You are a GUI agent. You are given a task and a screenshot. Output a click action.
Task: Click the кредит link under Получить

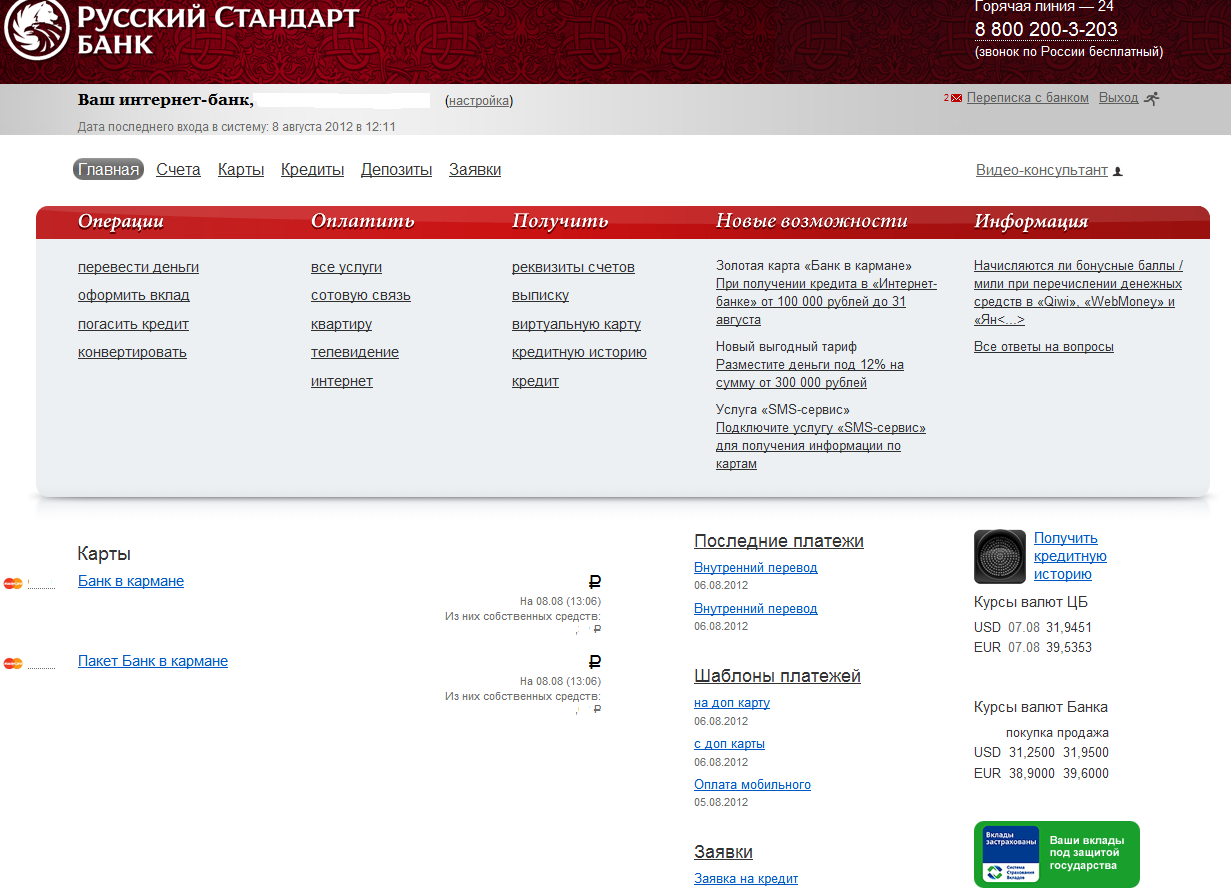coord(535,381)
